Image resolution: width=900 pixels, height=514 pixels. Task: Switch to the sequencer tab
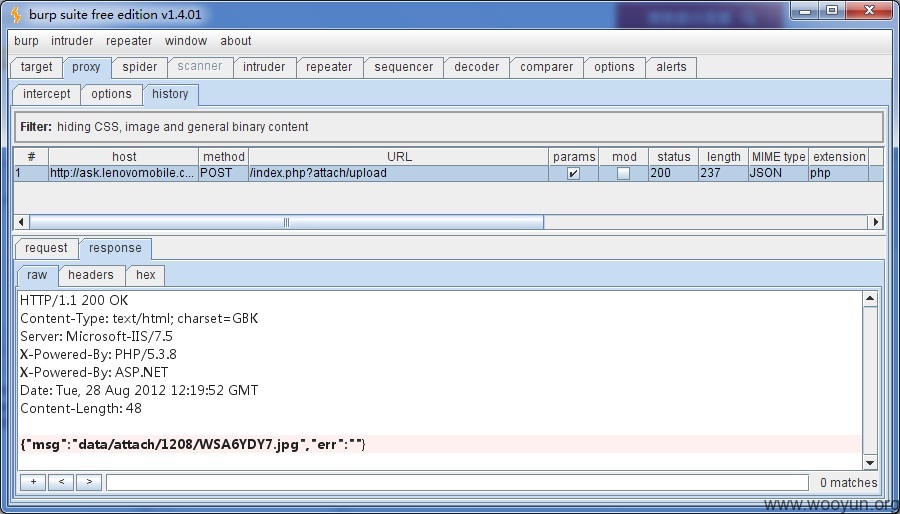(404, 67)
